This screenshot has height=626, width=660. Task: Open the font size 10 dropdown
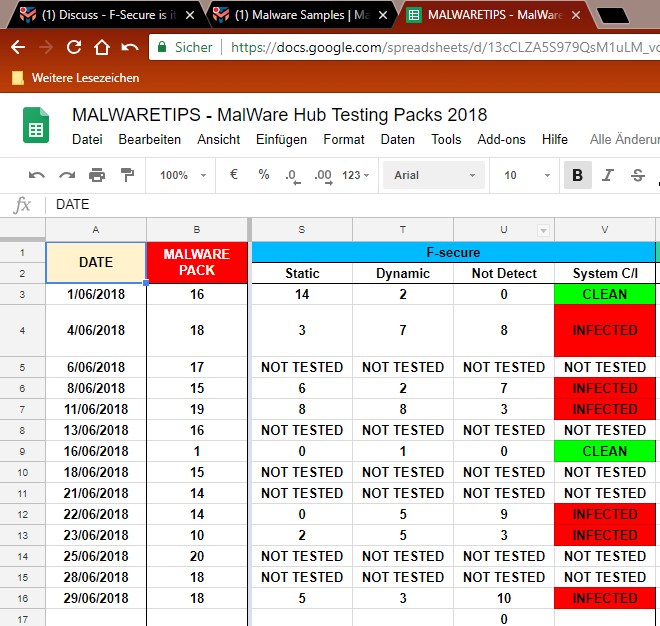[522, 175]
